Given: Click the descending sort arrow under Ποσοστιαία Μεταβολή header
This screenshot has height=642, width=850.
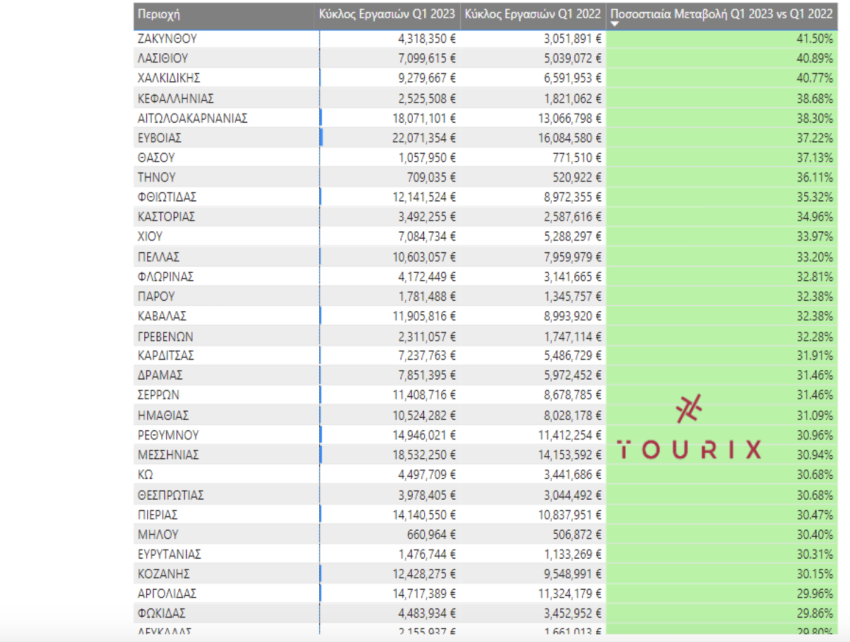Looking at the screenshot, I should (614, 24).
